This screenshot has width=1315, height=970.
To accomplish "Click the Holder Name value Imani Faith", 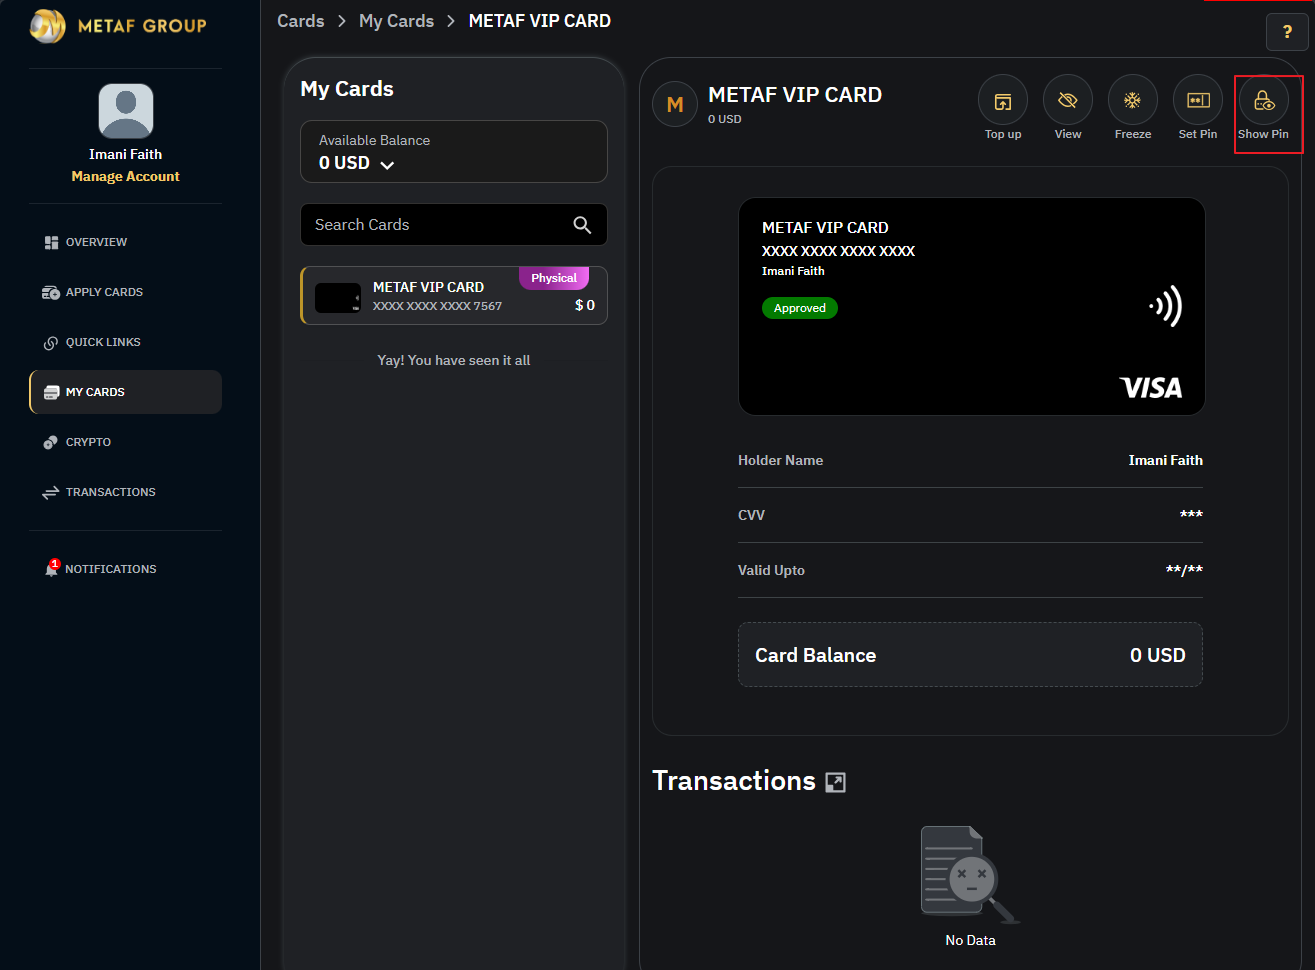I will pyautogui.click(x=1166, y=460).
